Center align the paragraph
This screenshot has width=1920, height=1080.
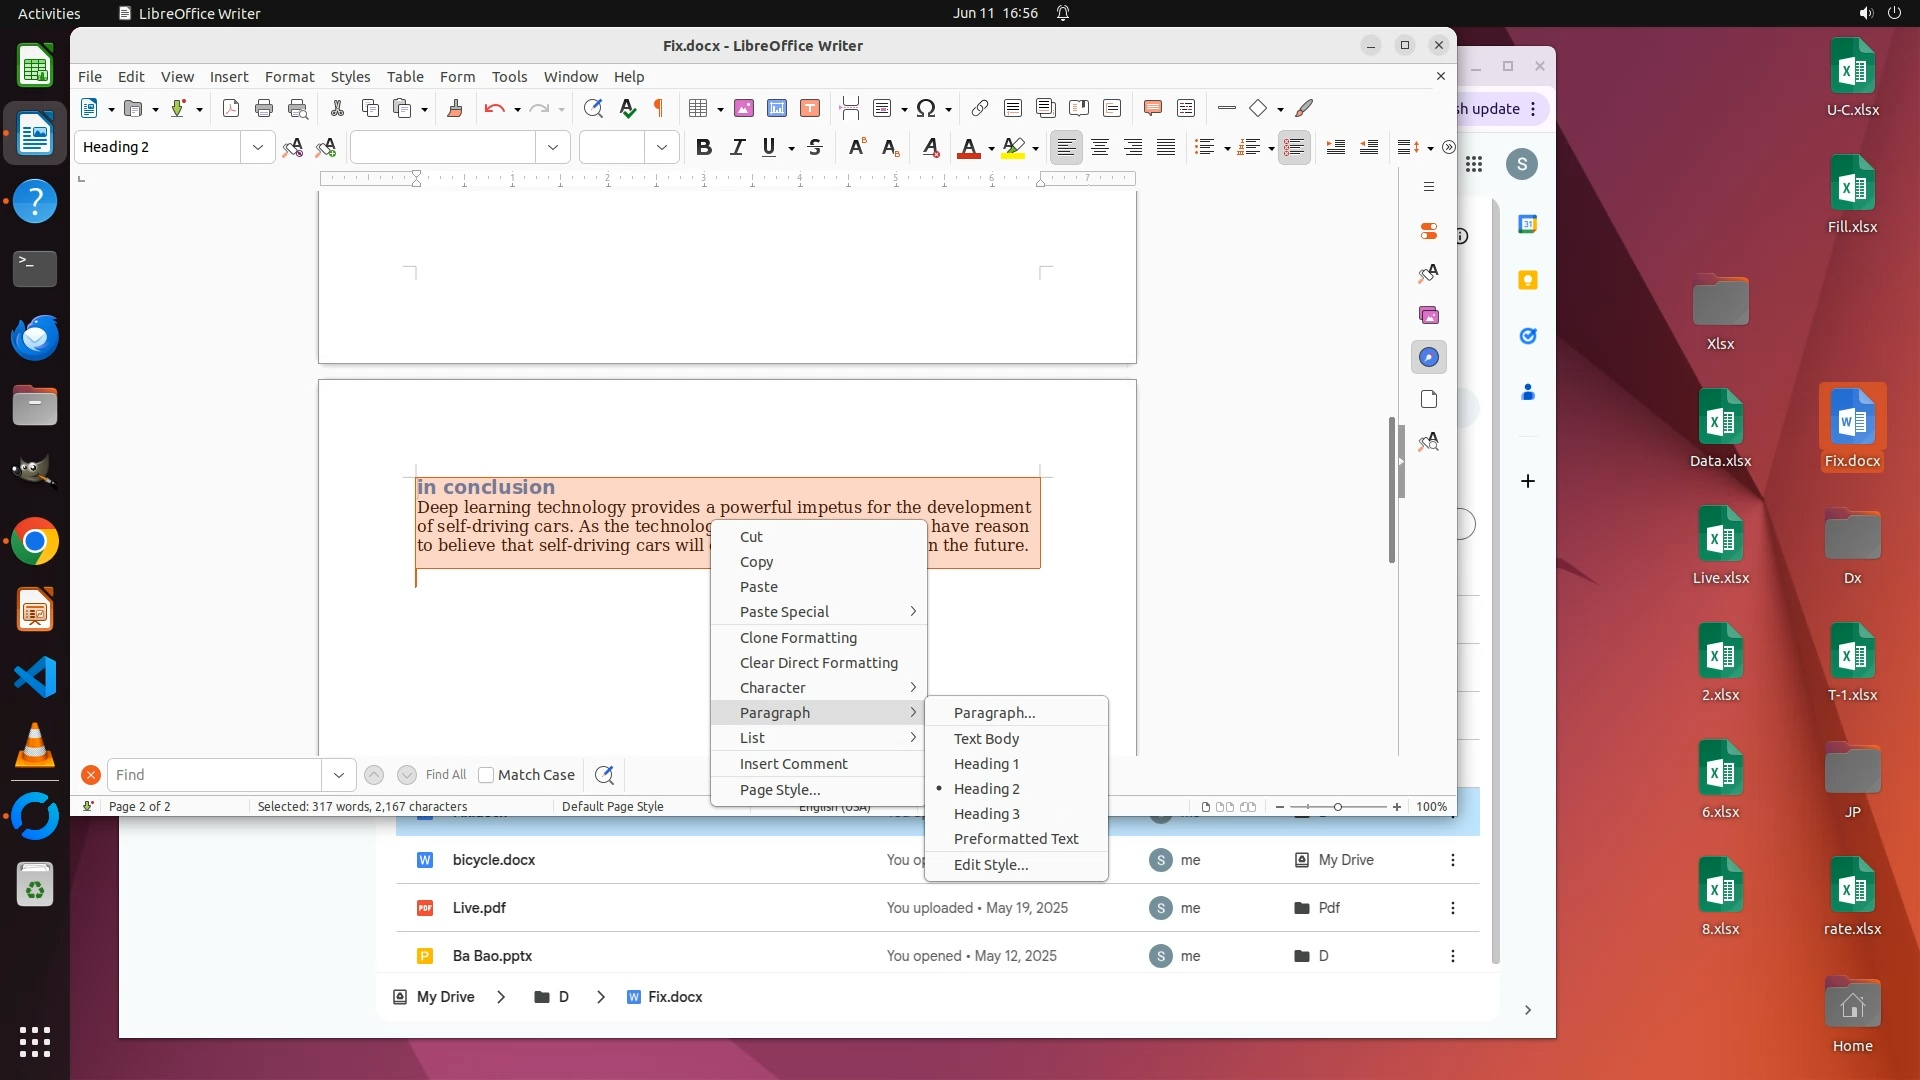click(x=1100, y=147)
